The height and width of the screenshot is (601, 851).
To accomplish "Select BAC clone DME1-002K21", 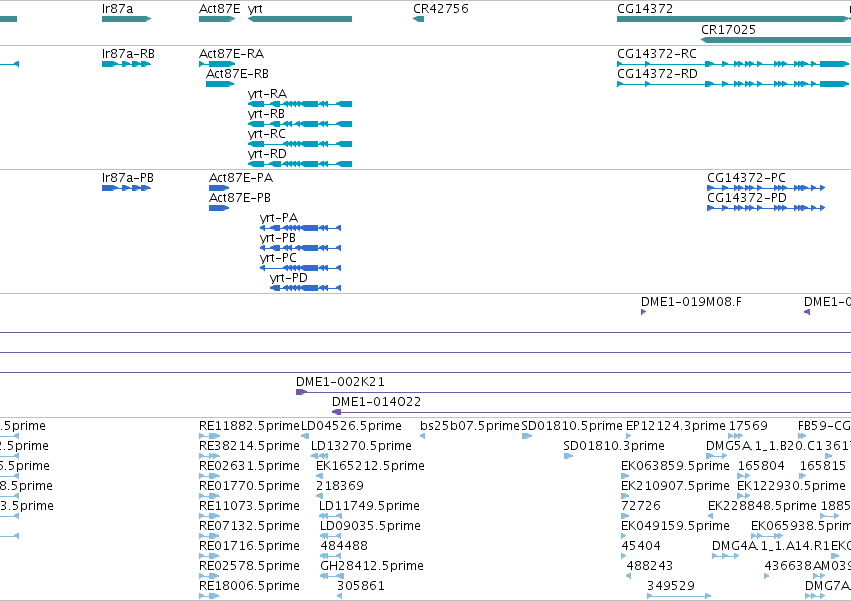I will (573, 392).
